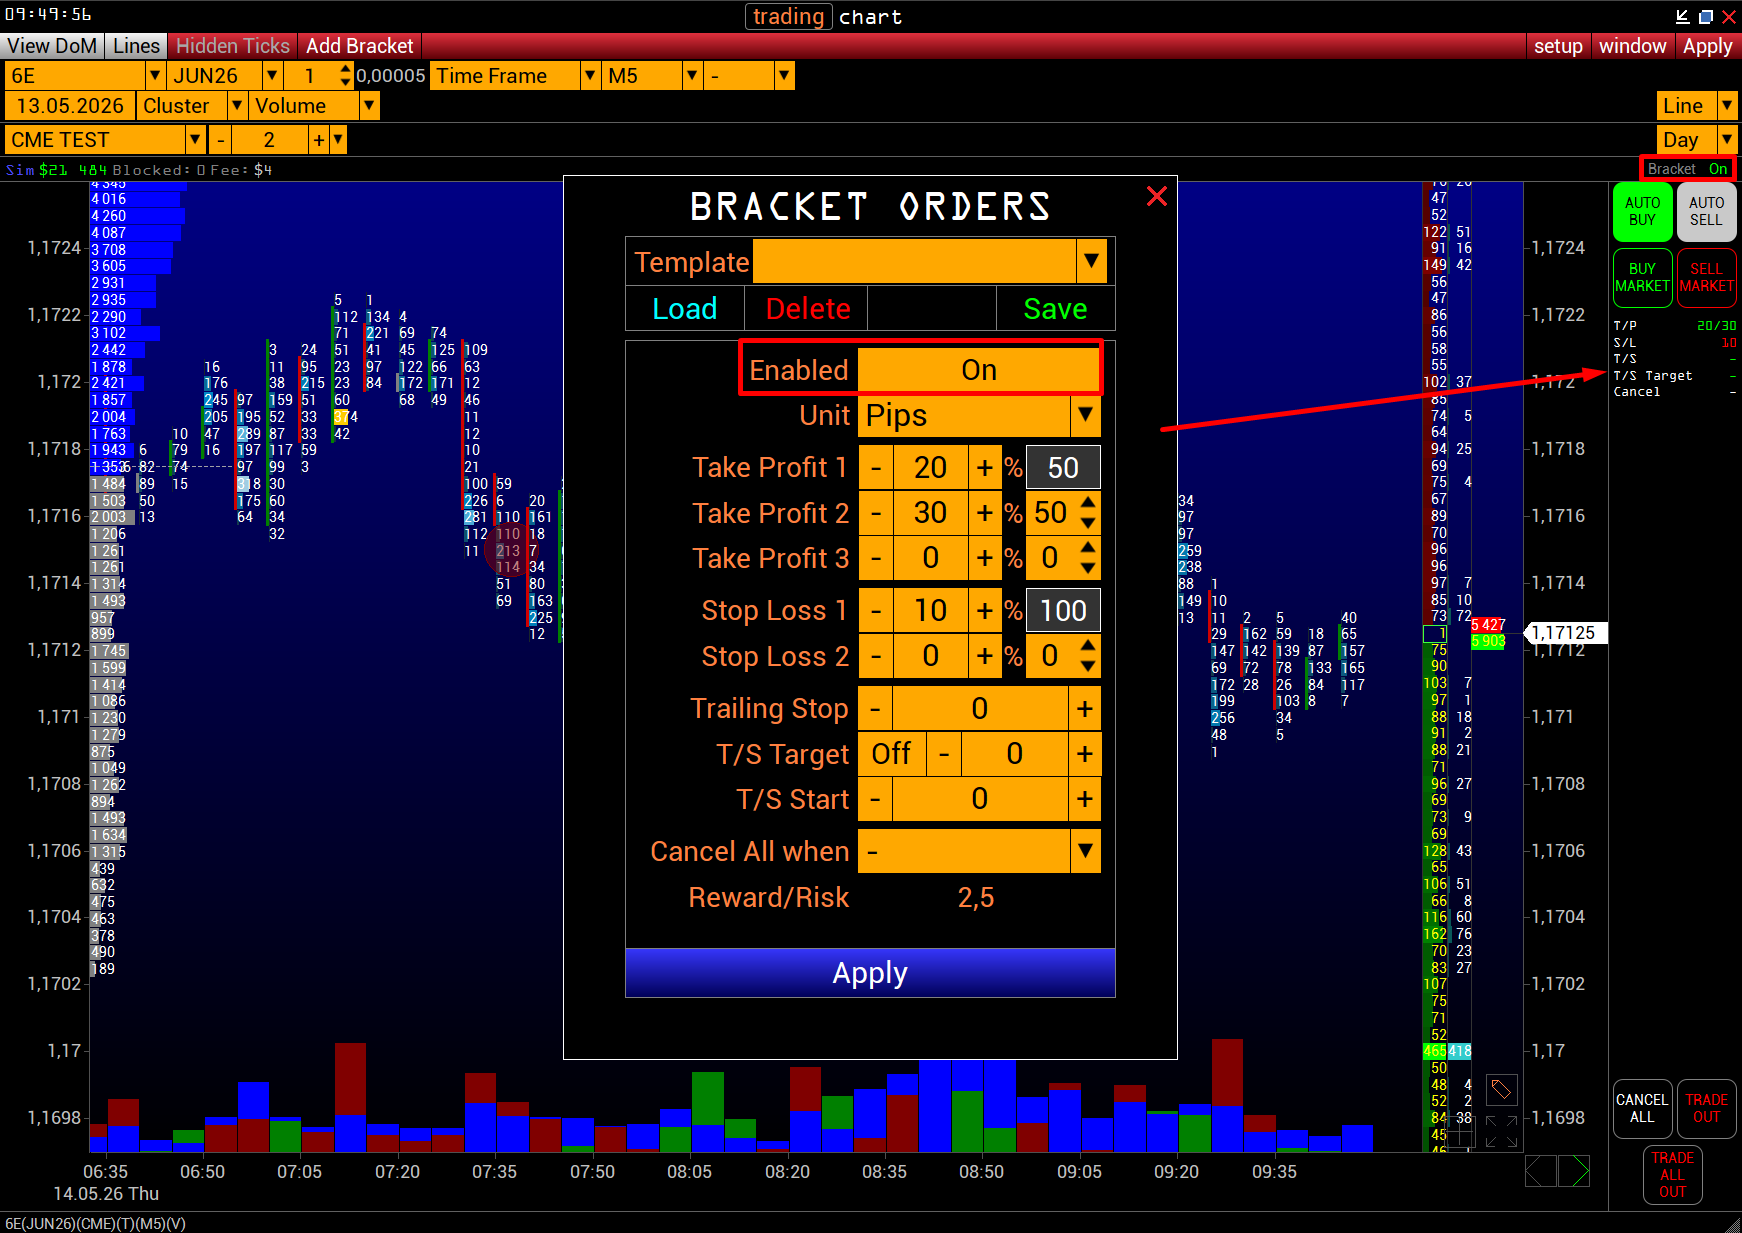Viewport: 1742px width, 1233px height.
Task: Decrease Take Profit 3 with minus
Action: pyautogui.click(x=876, y=558)
